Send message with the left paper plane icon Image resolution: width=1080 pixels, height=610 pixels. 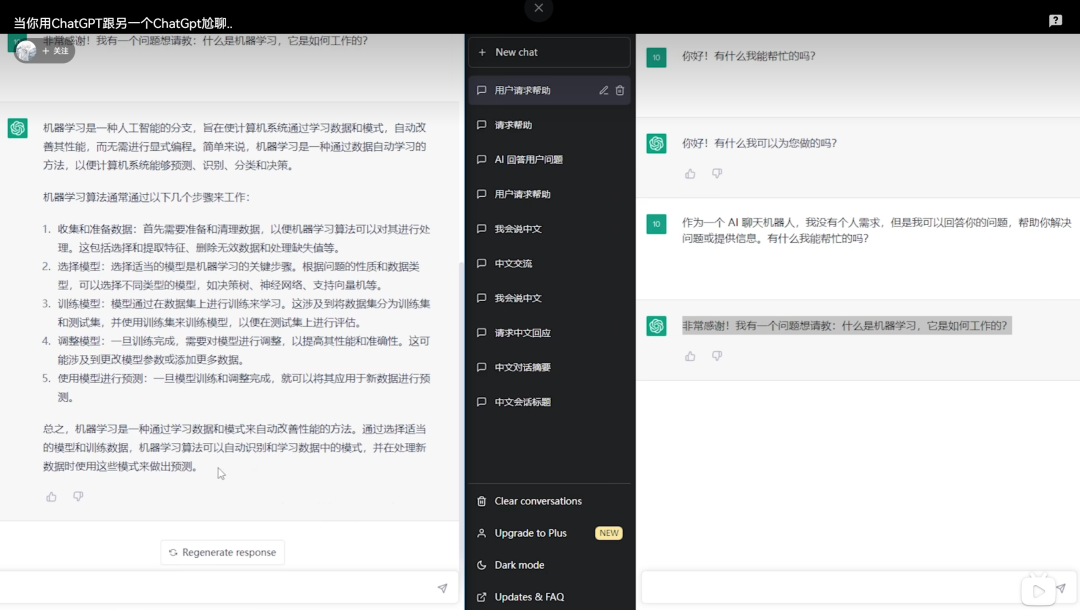click(442, 588)
